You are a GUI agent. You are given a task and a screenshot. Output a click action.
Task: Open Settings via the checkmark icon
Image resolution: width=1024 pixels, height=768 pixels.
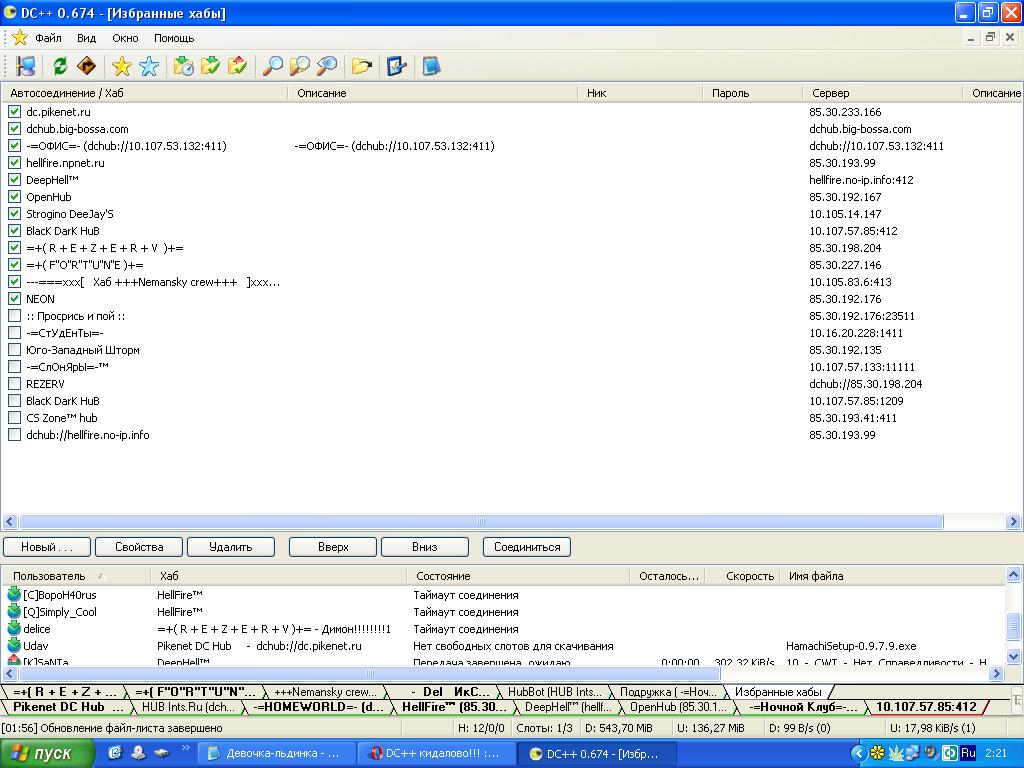396,66
